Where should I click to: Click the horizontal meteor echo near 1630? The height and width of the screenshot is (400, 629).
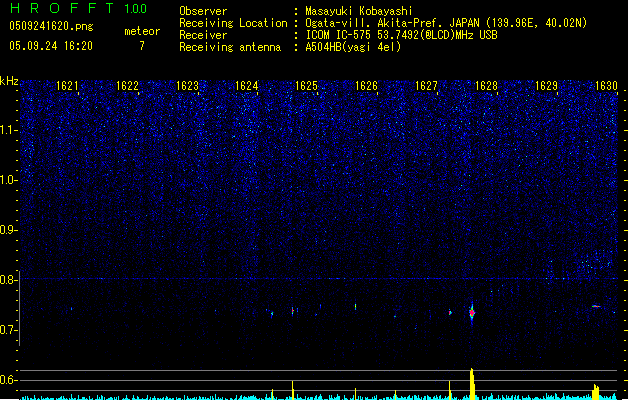(596, 307)
